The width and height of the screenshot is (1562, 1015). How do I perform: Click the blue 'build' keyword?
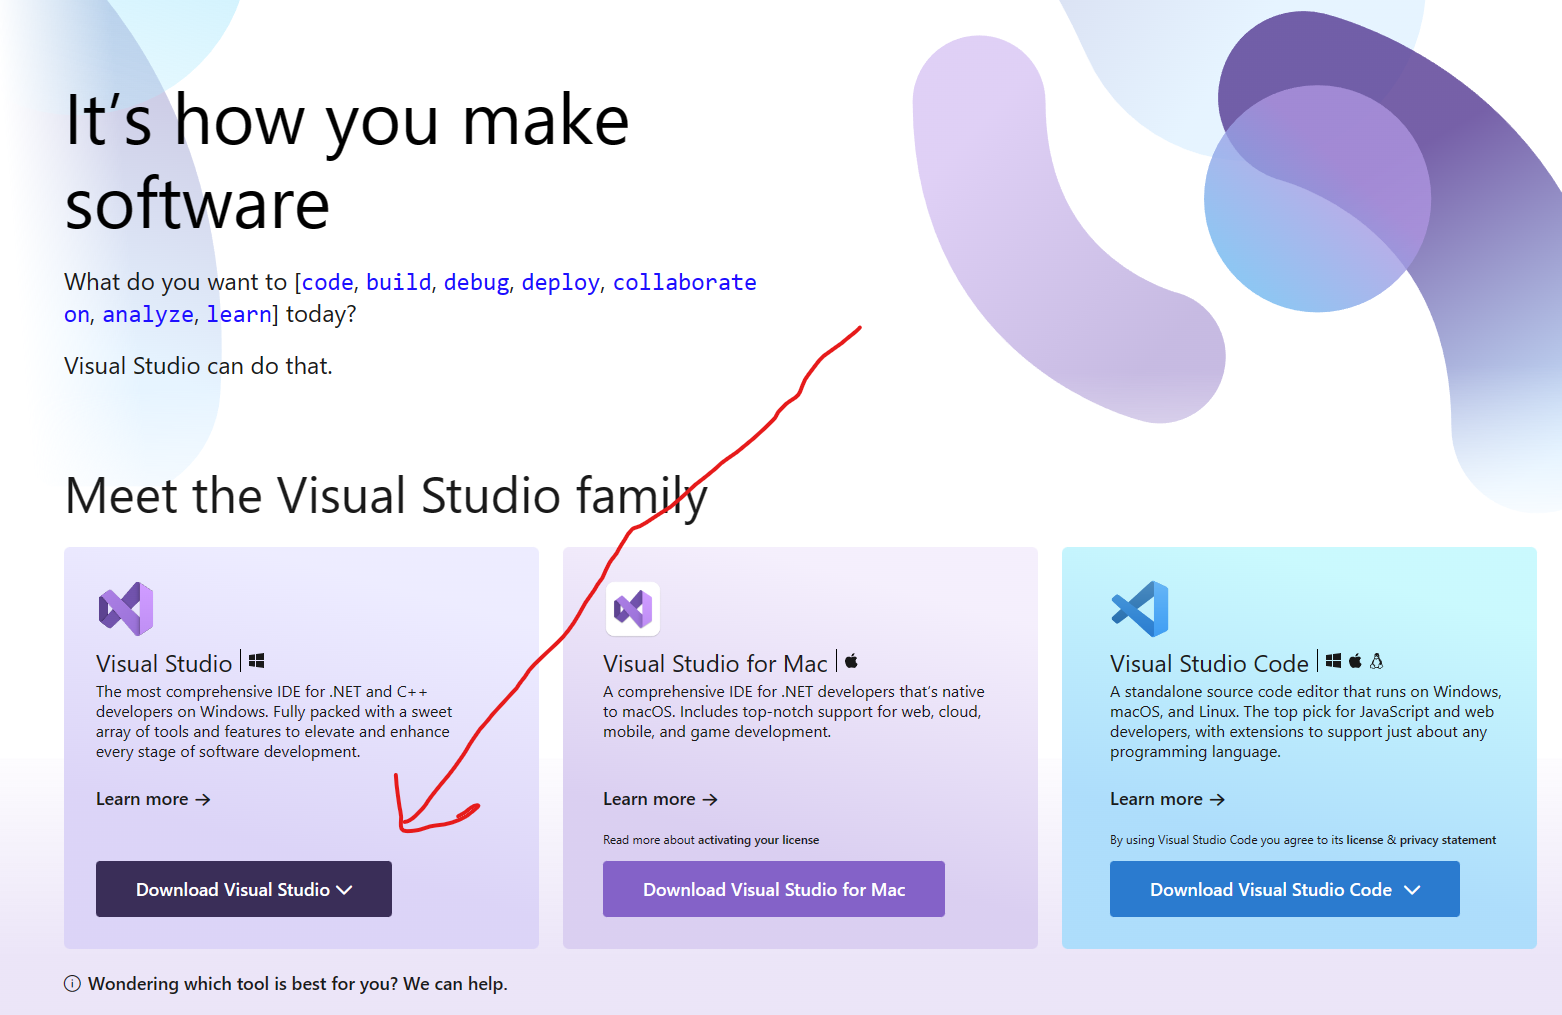(399, 282)
